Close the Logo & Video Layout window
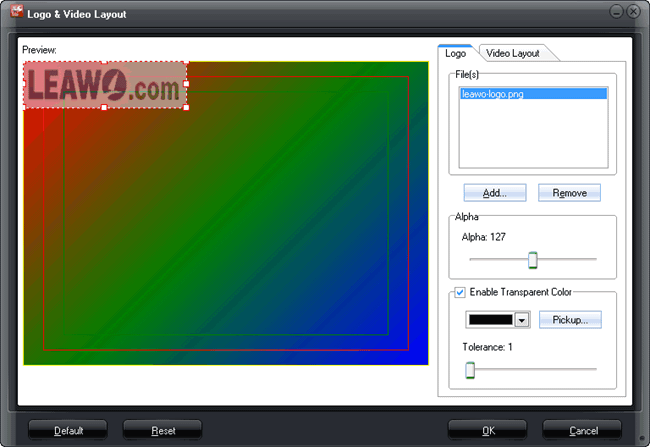Screen dimensions: 650x447 click(633, 11)
